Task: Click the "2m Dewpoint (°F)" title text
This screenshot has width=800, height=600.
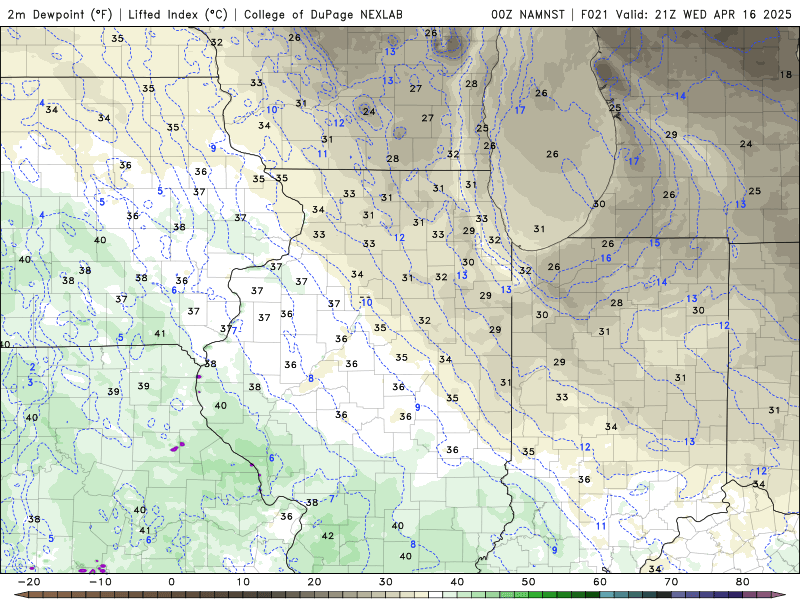Action: click(60, 14)
